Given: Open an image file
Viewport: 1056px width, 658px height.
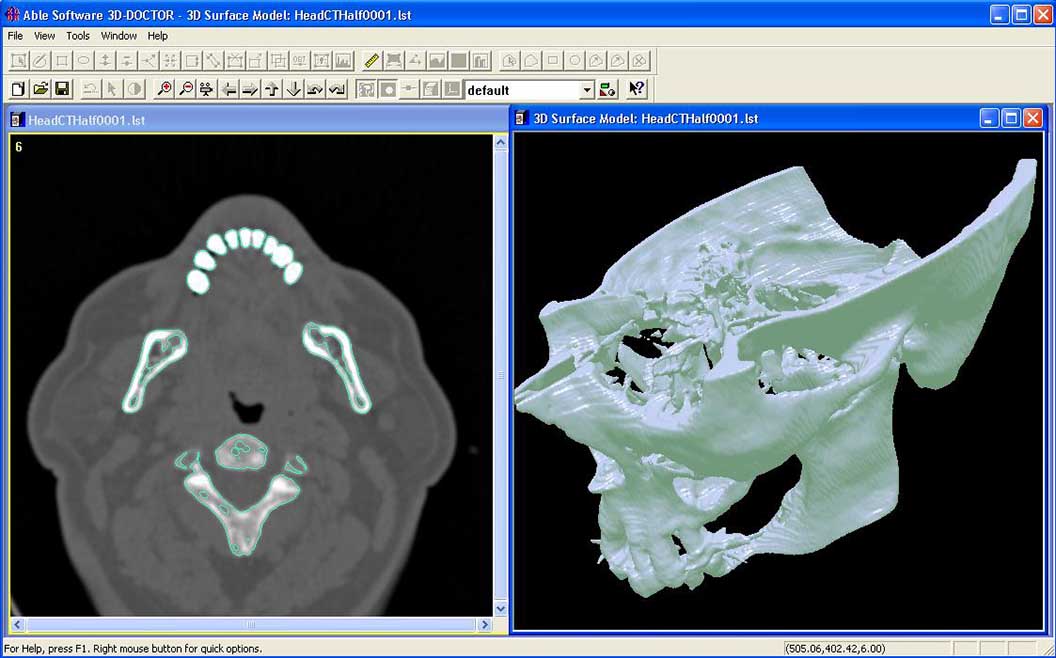Looking at the screenshot, I should click(40, 89).
